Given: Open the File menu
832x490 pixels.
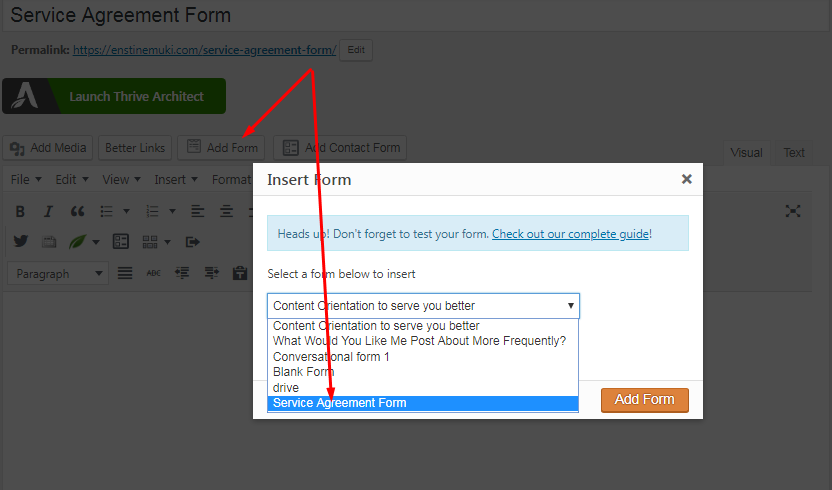Looking at the screenshot, I should 25,180.
